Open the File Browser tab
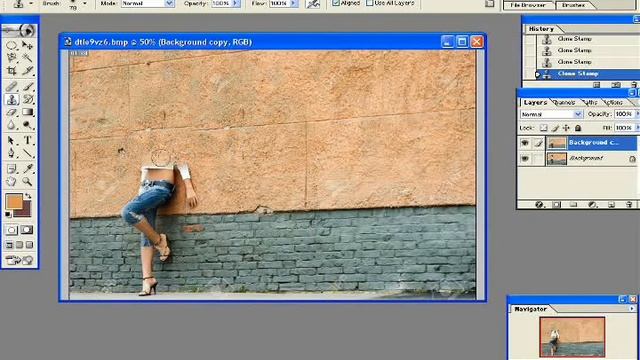The width and height of the screenshot is (640, 360). click(528, 5)
